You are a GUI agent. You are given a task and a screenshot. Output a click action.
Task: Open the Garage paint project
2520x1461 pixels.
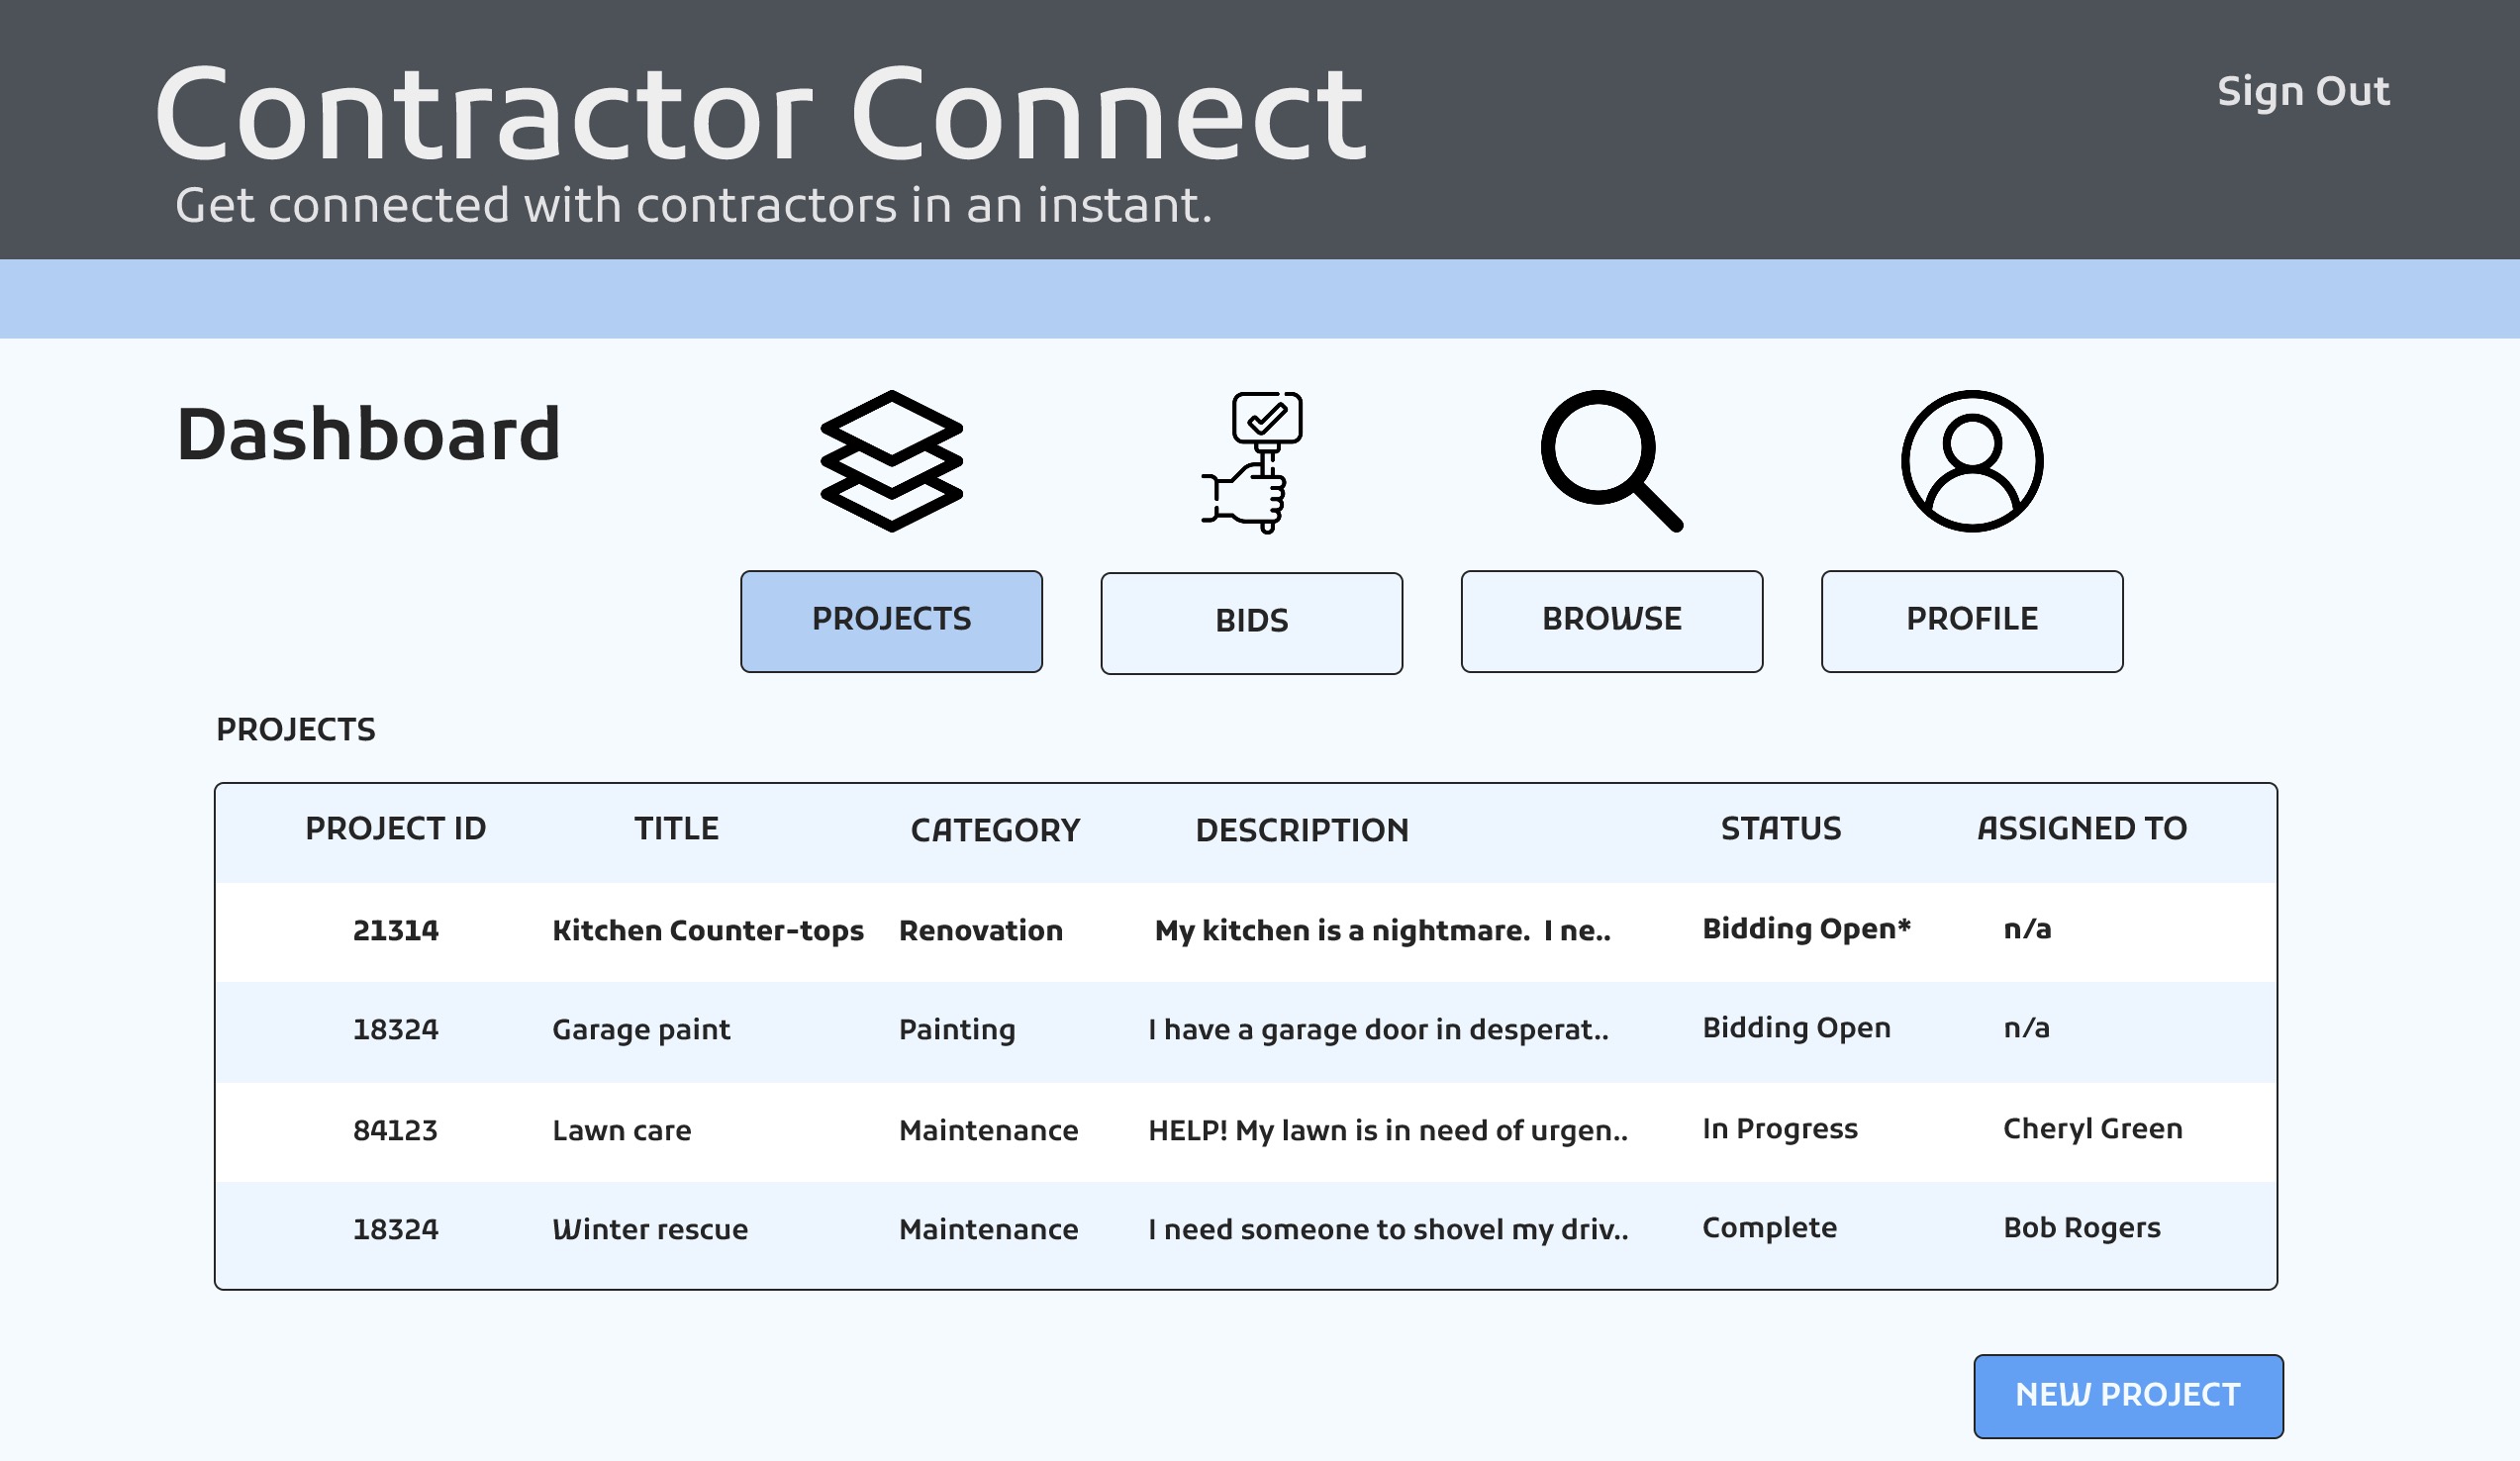coord(641,1030)
